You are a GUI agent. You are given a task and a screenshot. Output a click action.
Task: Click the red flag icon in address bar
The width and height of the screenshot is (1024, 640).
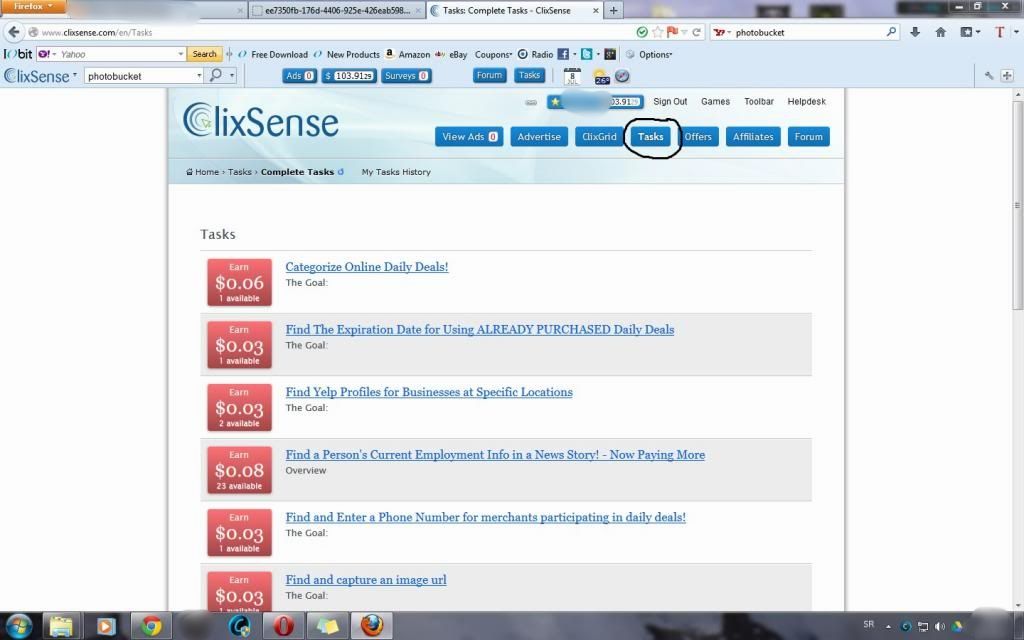coord(672,31)
